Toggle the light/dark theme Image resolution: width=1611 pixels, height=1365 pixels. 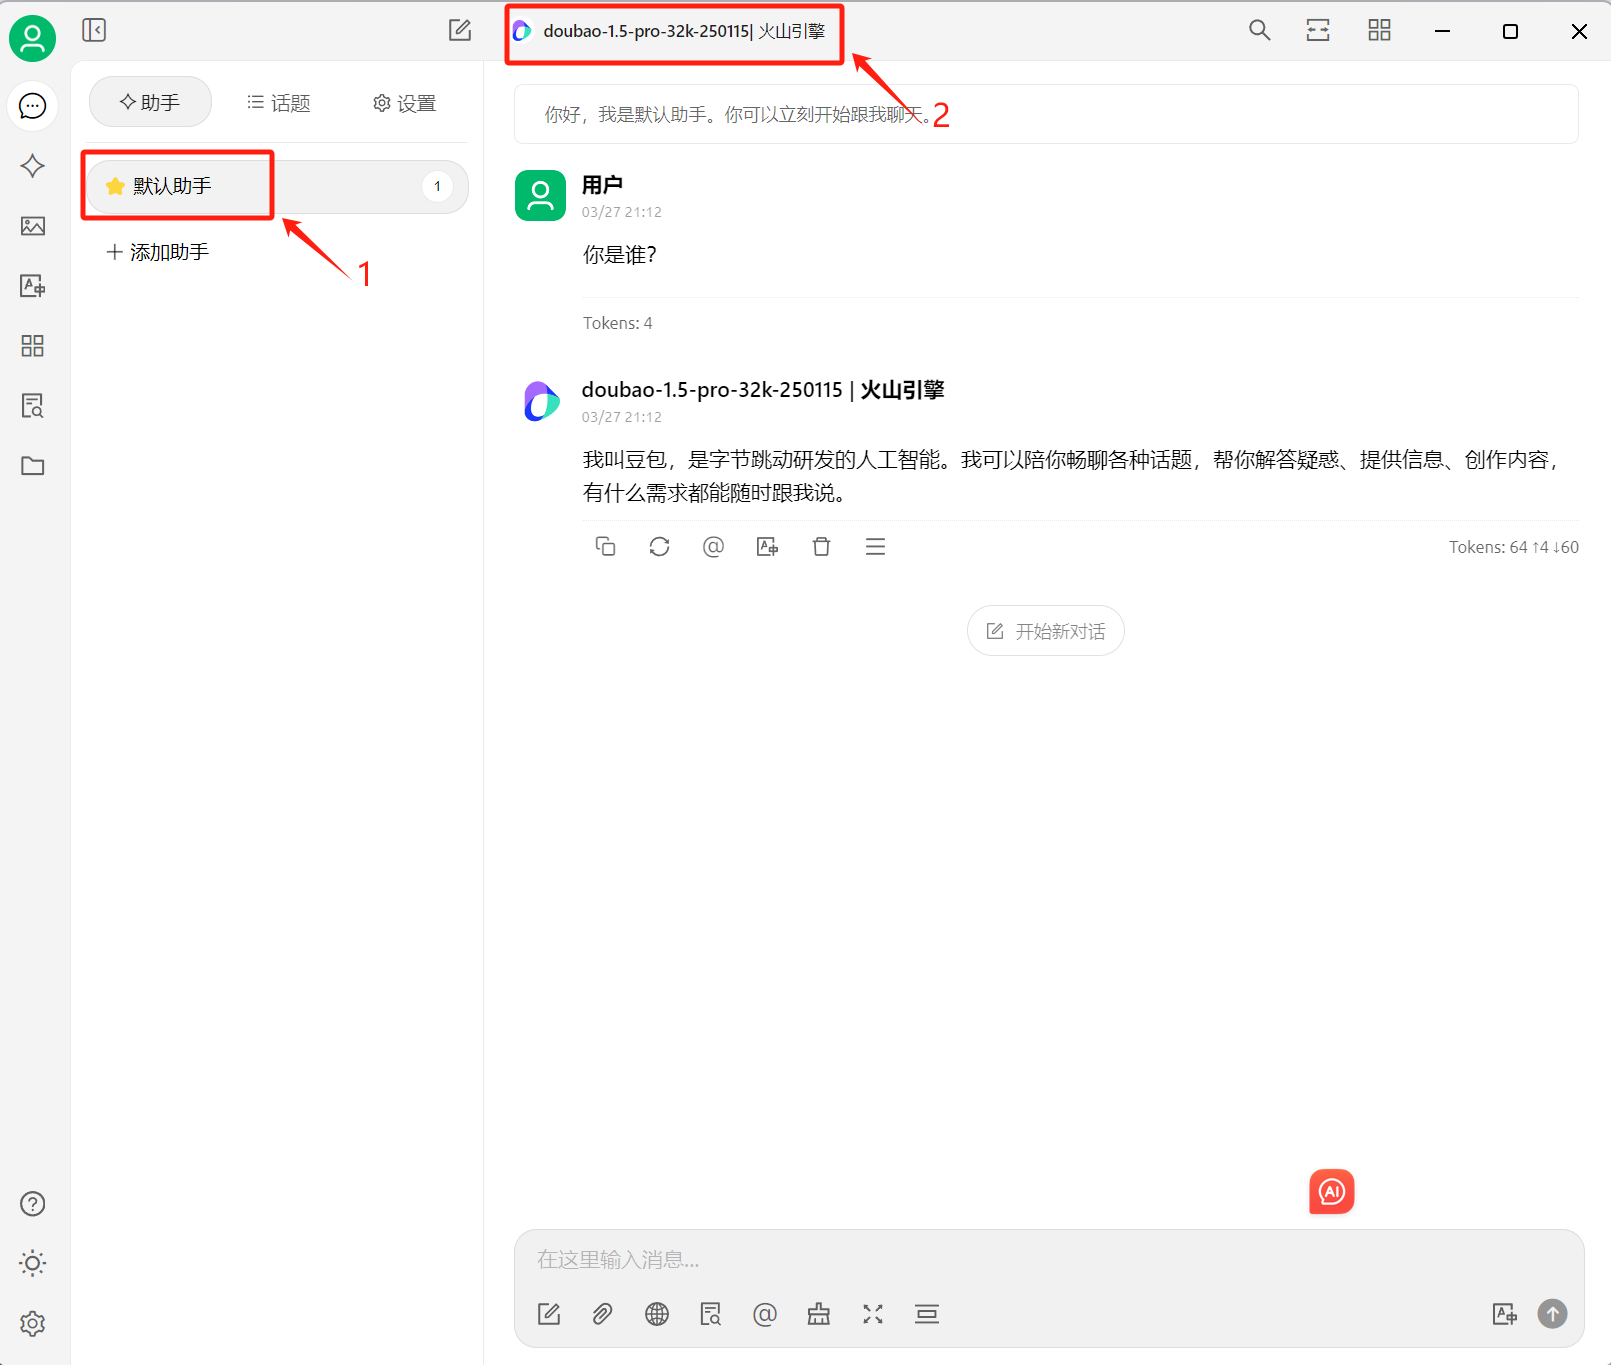(x=32, y=1264)
